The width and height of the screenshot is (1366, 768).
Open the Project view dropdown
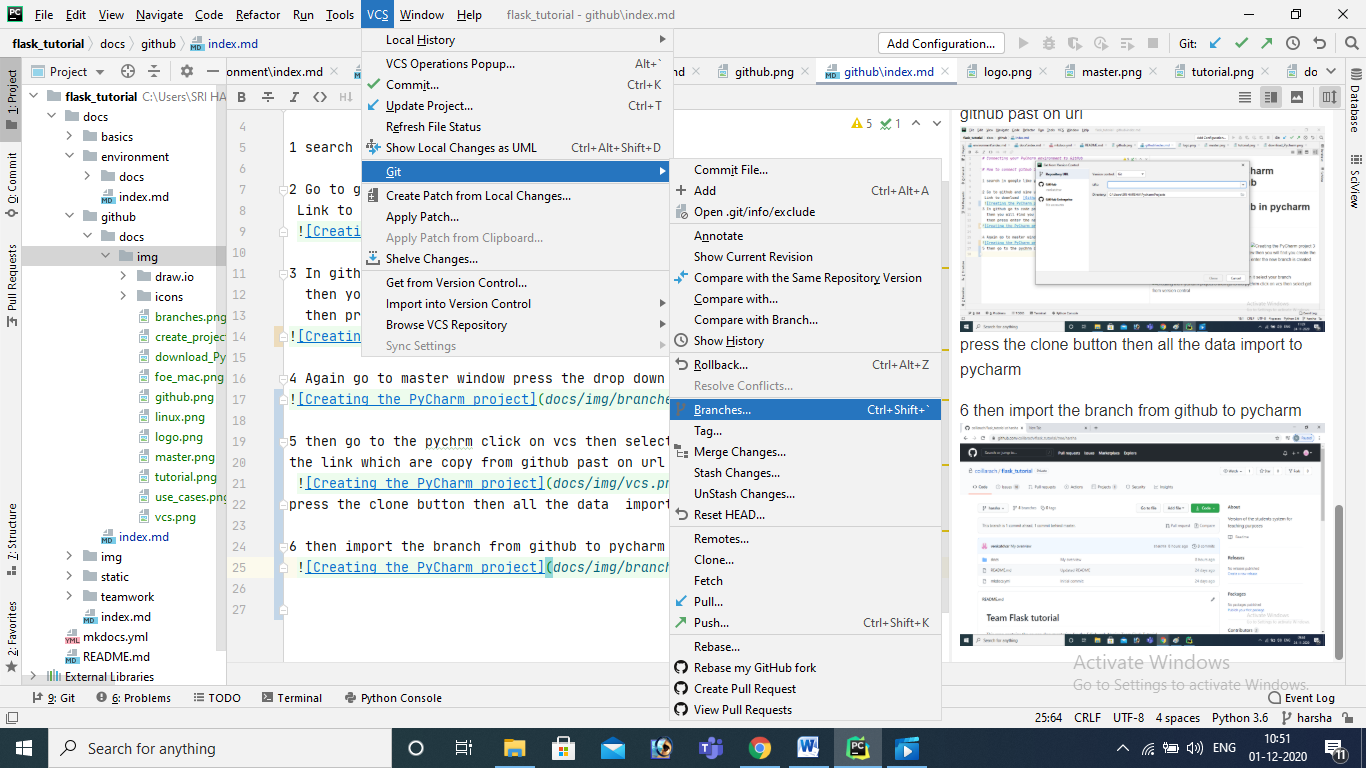tap(69, 71)
